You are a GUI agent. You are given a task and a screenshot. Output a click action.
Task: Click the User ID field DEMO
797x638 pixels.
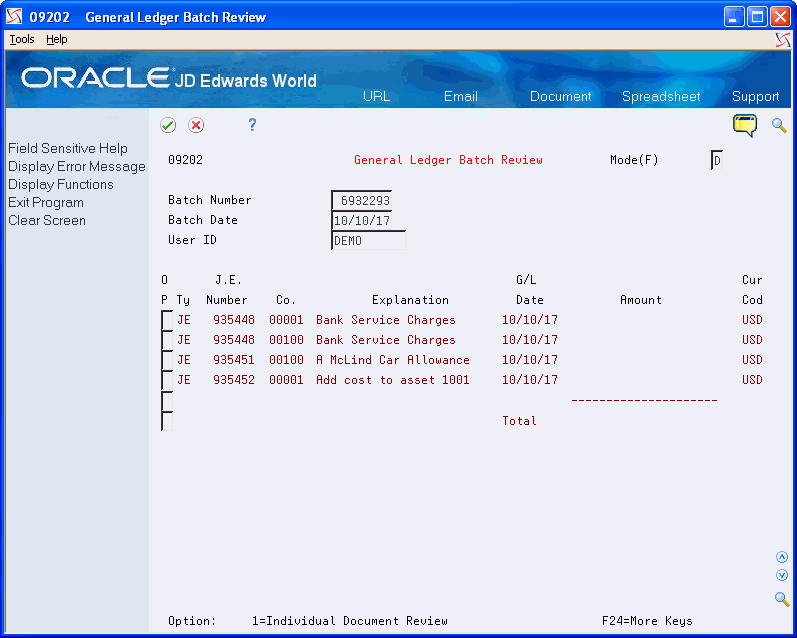tap(369, 240)
